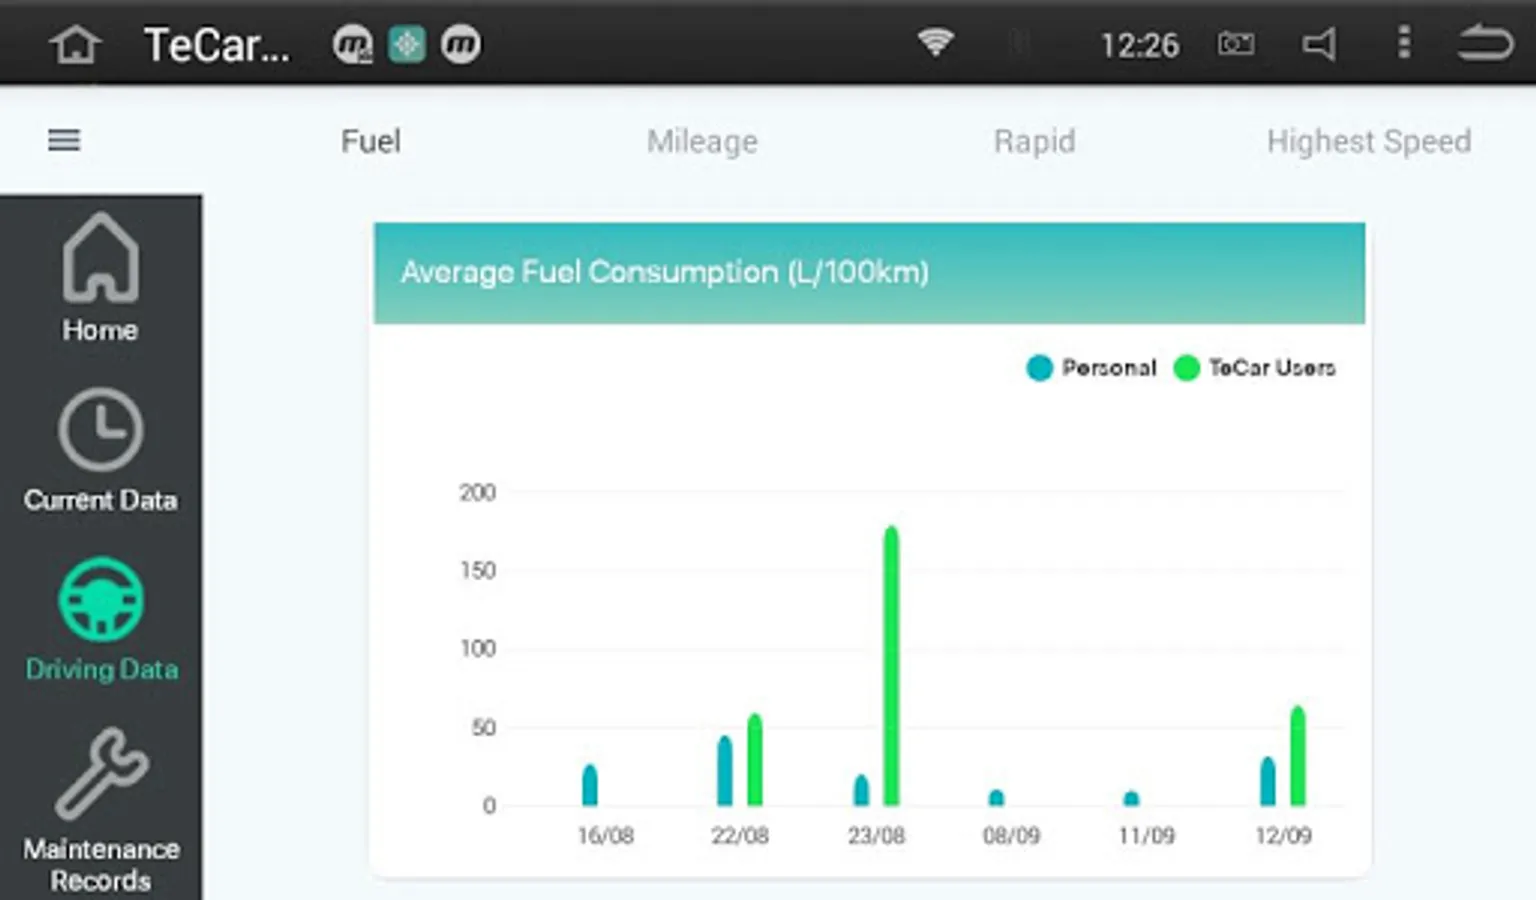The width and height of the screenshot is (1536, 900).
Task: Switch to the Mileage tab
Action: coord(702,141)
